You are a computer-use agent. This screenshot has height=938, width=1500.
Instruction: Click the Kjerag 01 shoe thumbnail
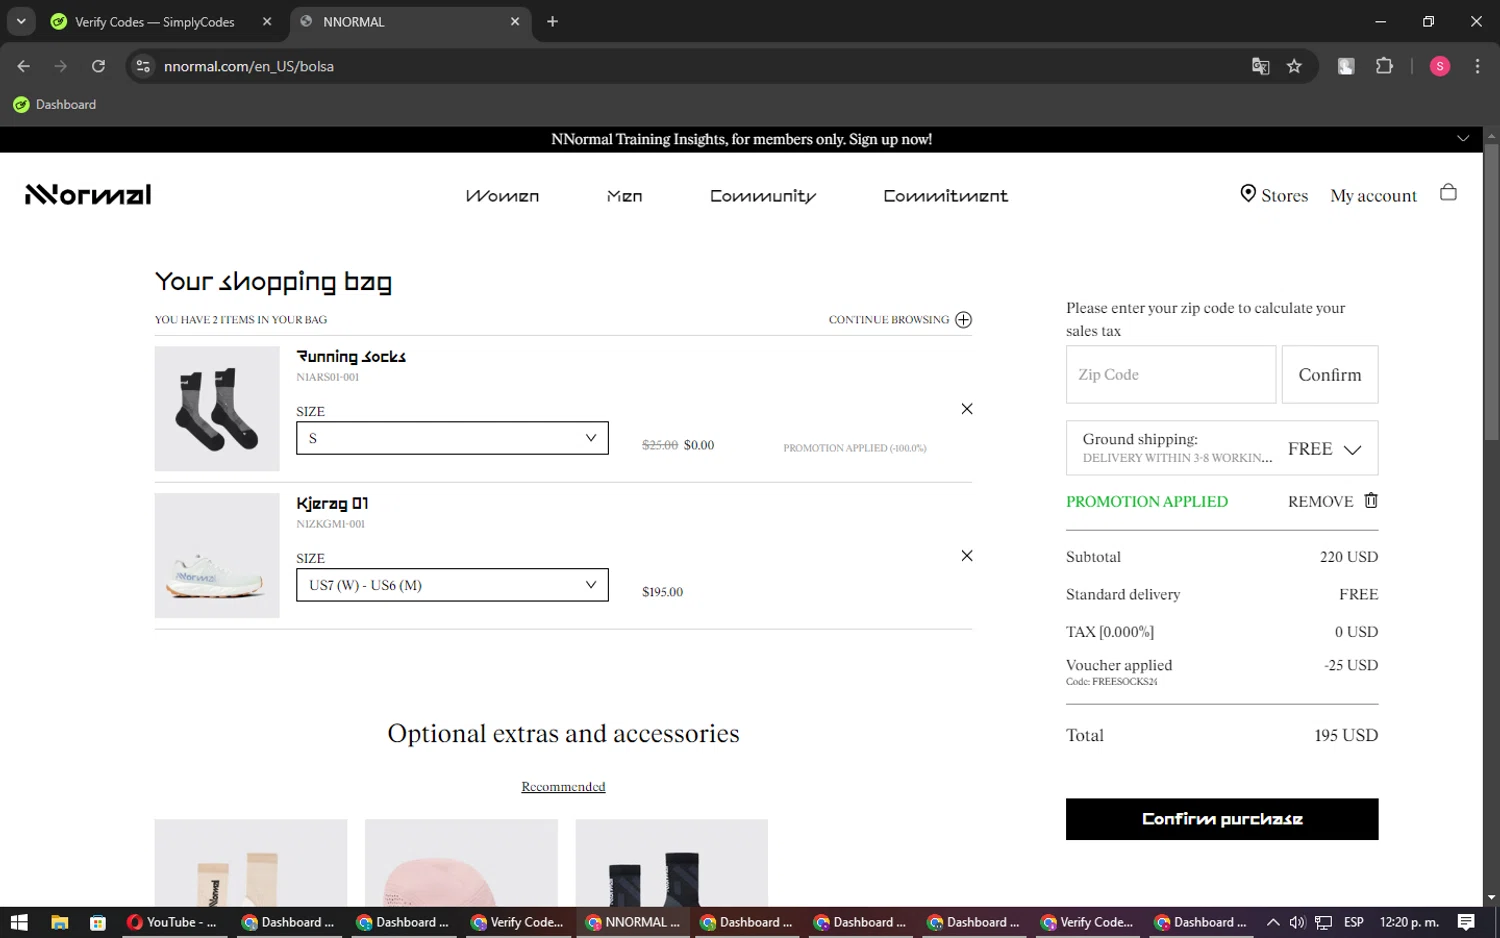(217, 556)
